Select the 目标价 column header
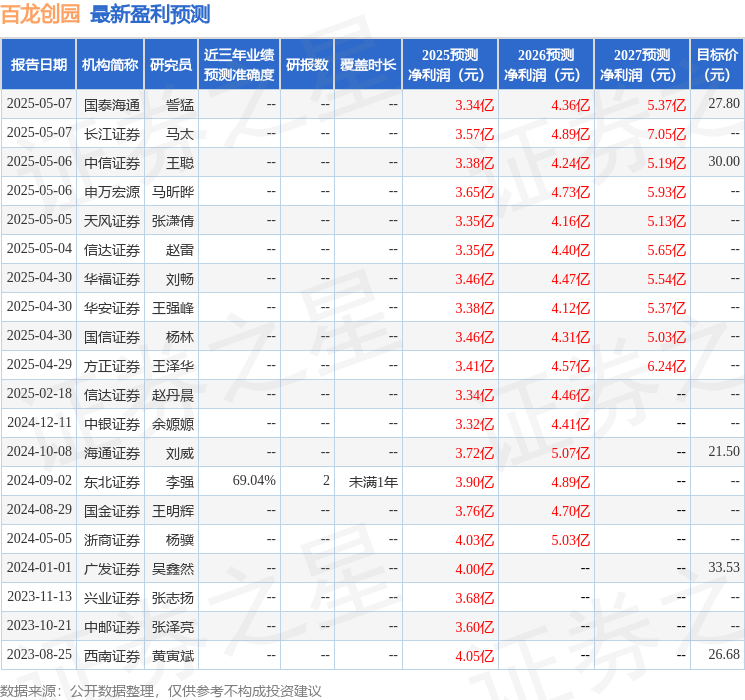Image resolution: width=745 pixels, height=700 pixels. (716, 65)
